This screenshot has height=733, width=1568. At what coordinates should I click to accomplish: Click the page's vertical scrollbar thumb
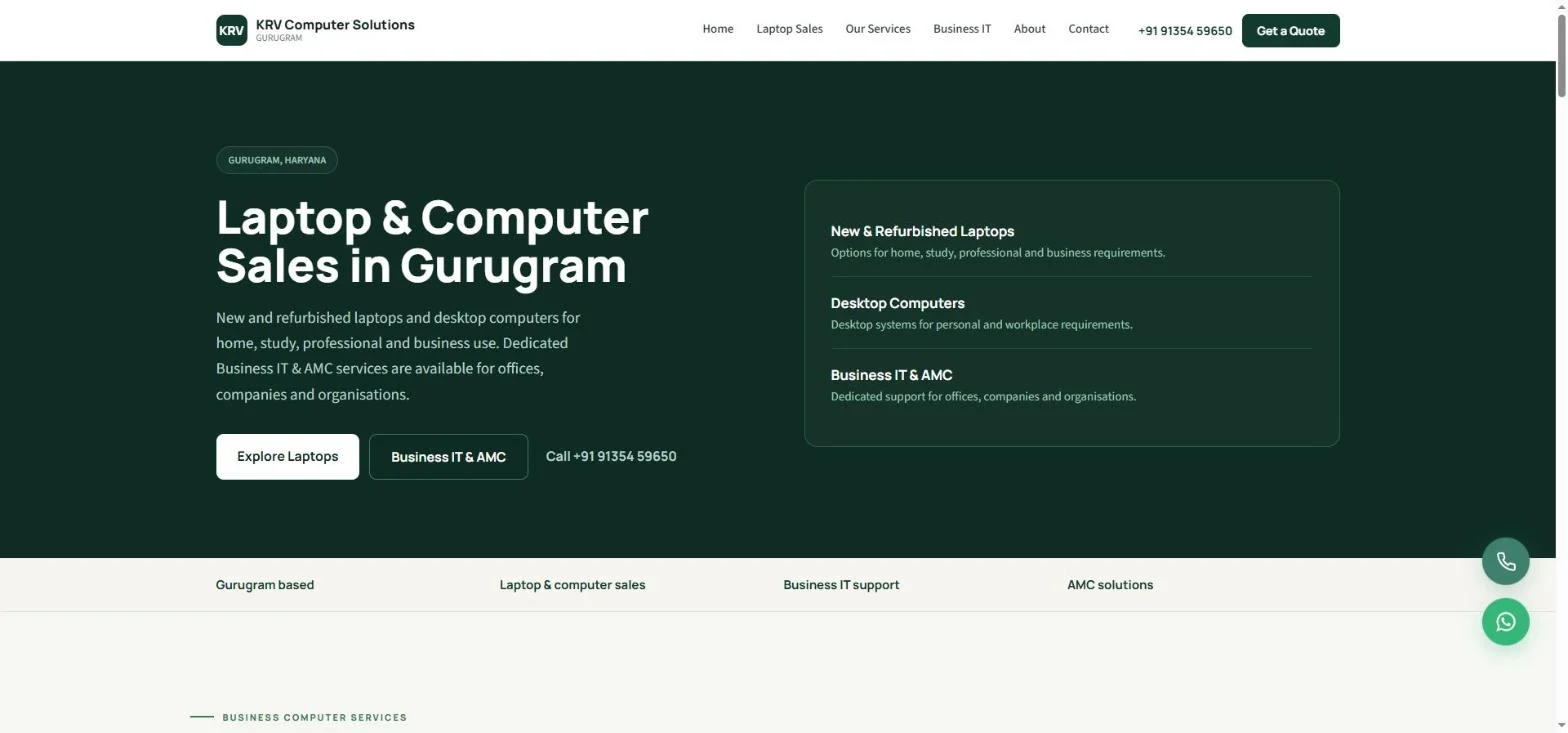click(1561, 57)
